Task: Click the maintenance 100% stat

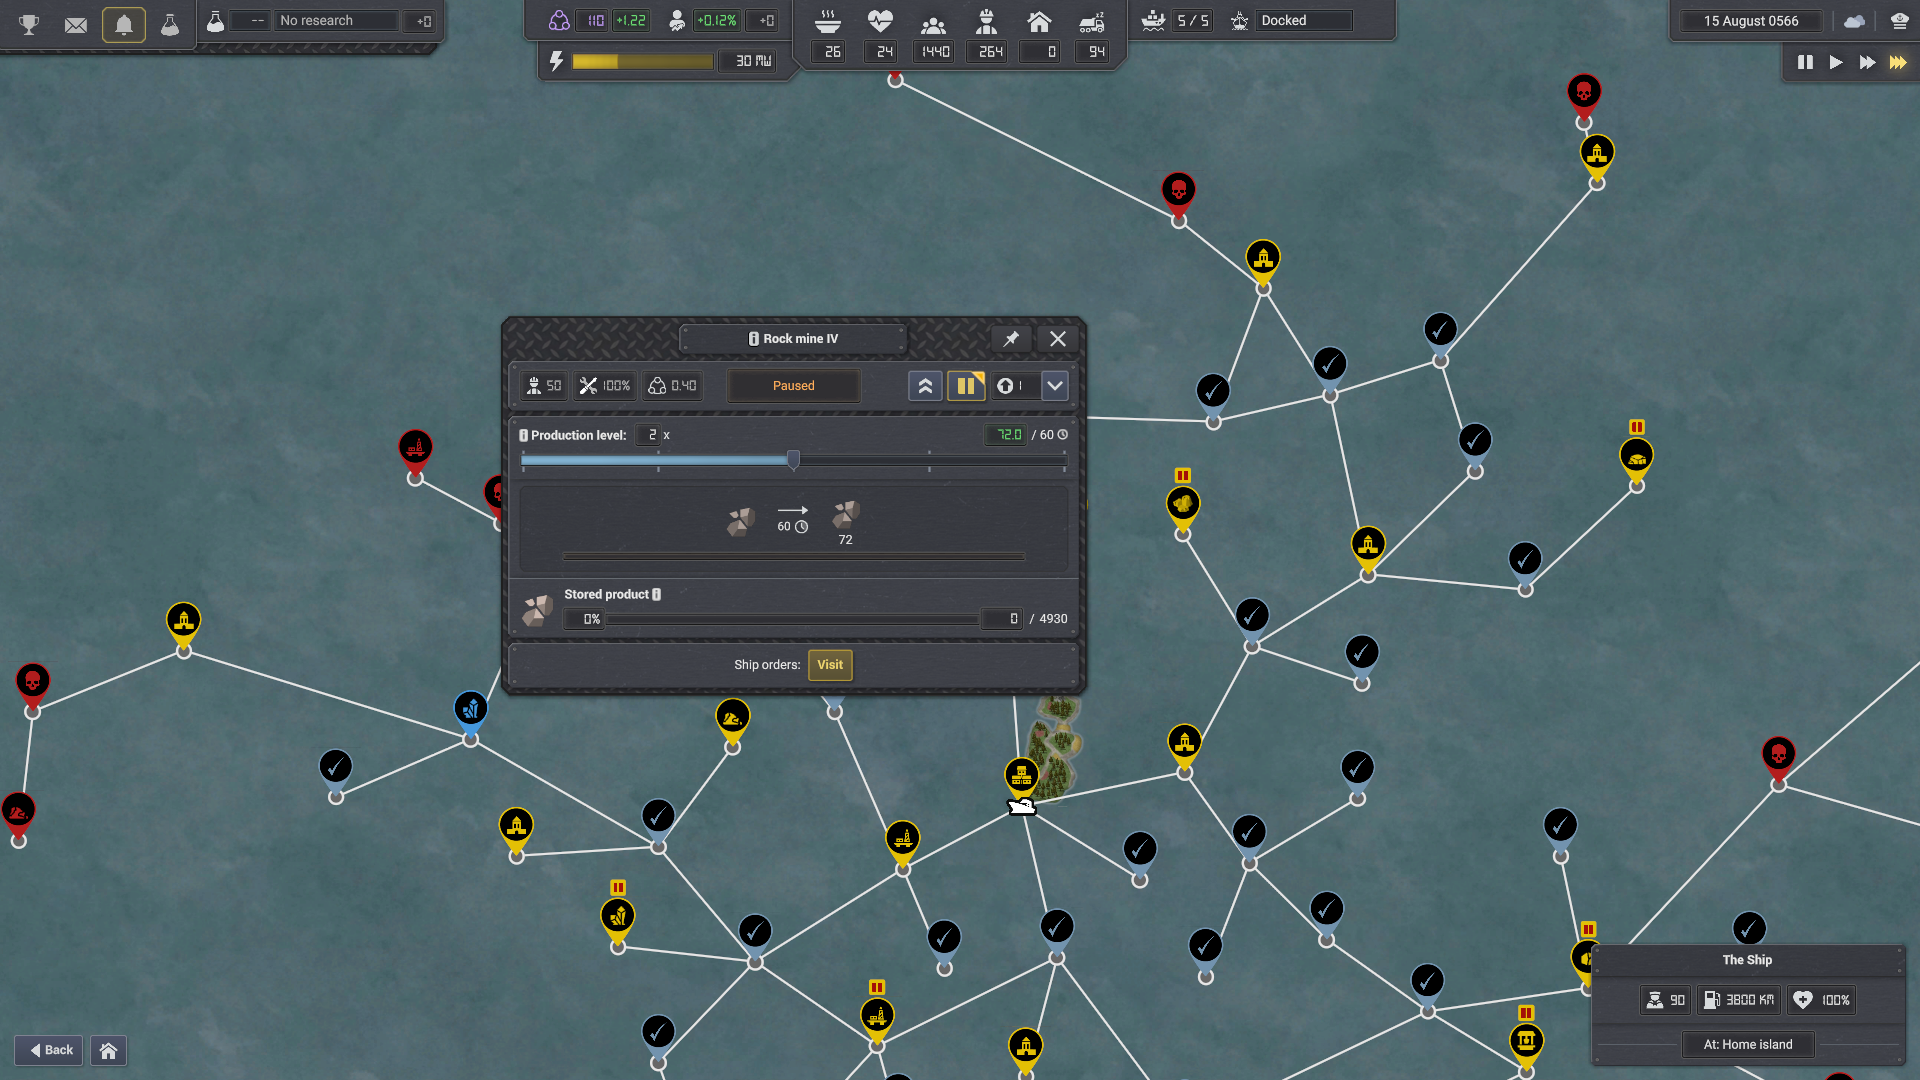Action: point(605,386)
